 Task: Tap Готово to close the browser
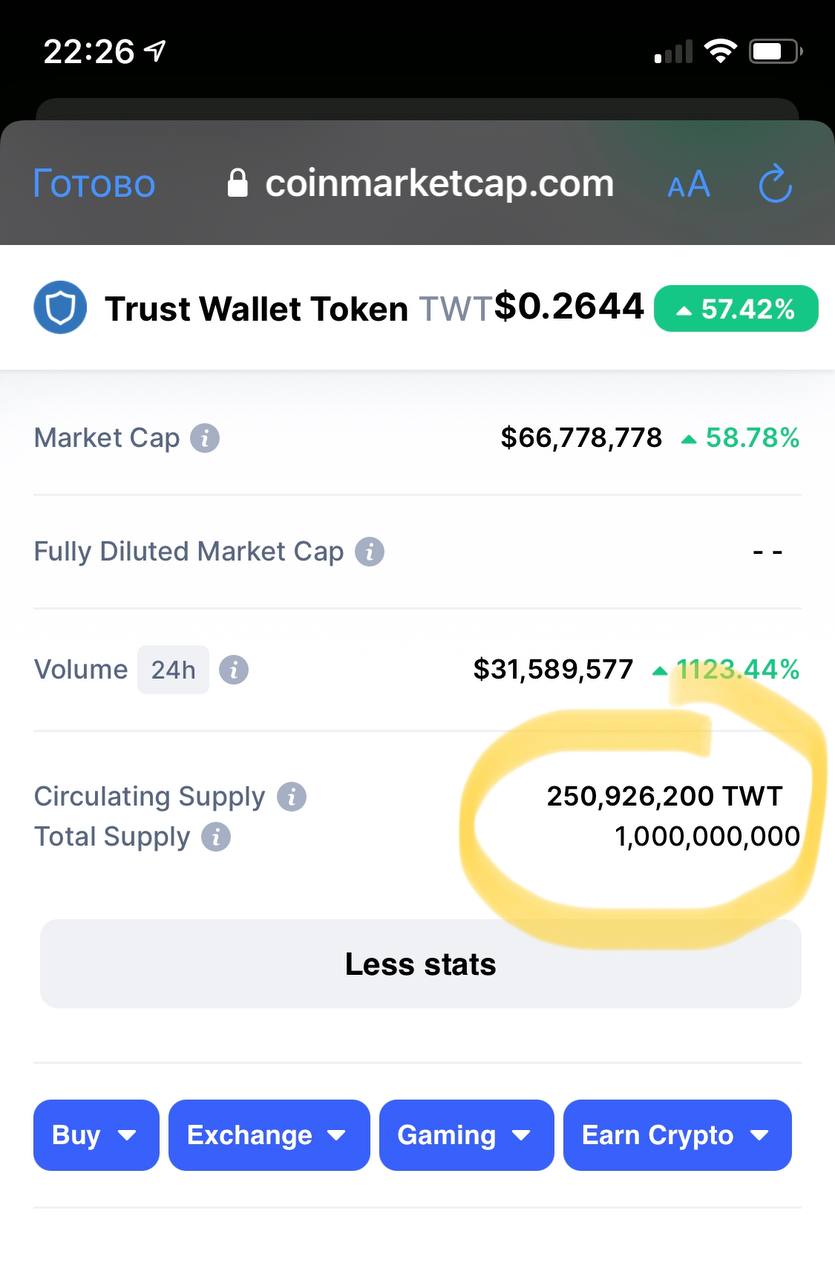(x=94, y=184)
